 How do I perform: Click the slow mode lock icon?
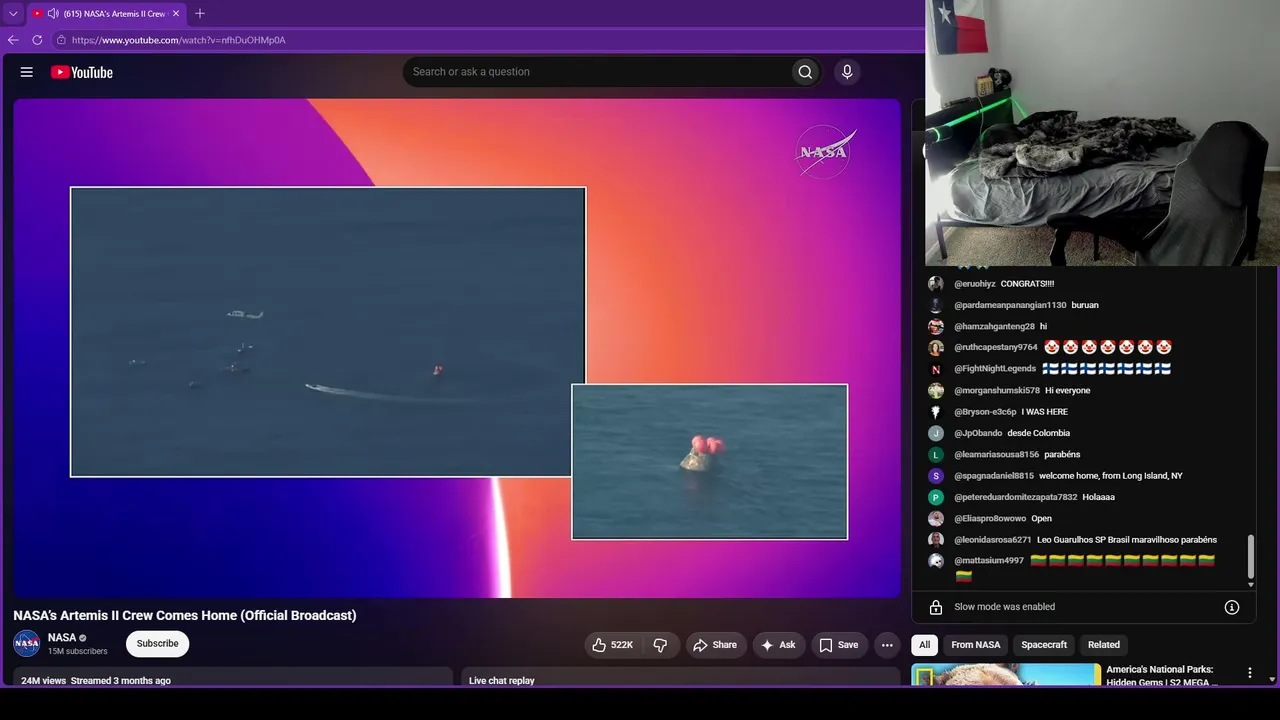pyautogui.click(x=936, y=607)
